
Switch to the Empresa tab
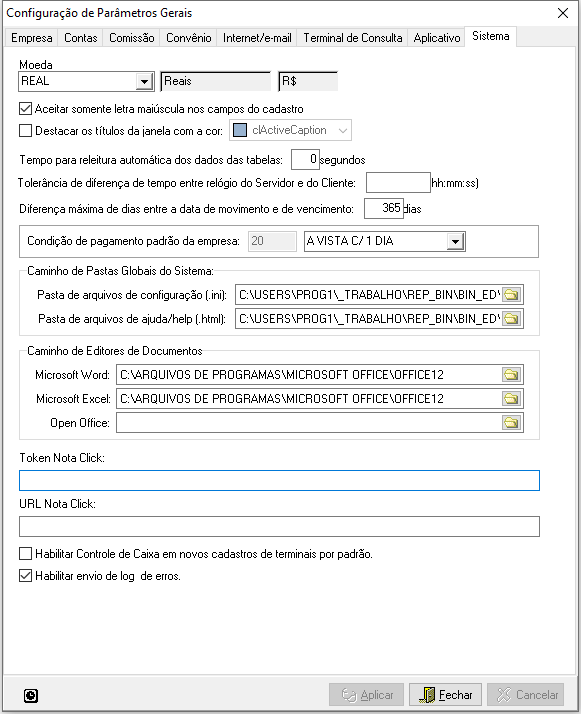click(x=31, y=38)
